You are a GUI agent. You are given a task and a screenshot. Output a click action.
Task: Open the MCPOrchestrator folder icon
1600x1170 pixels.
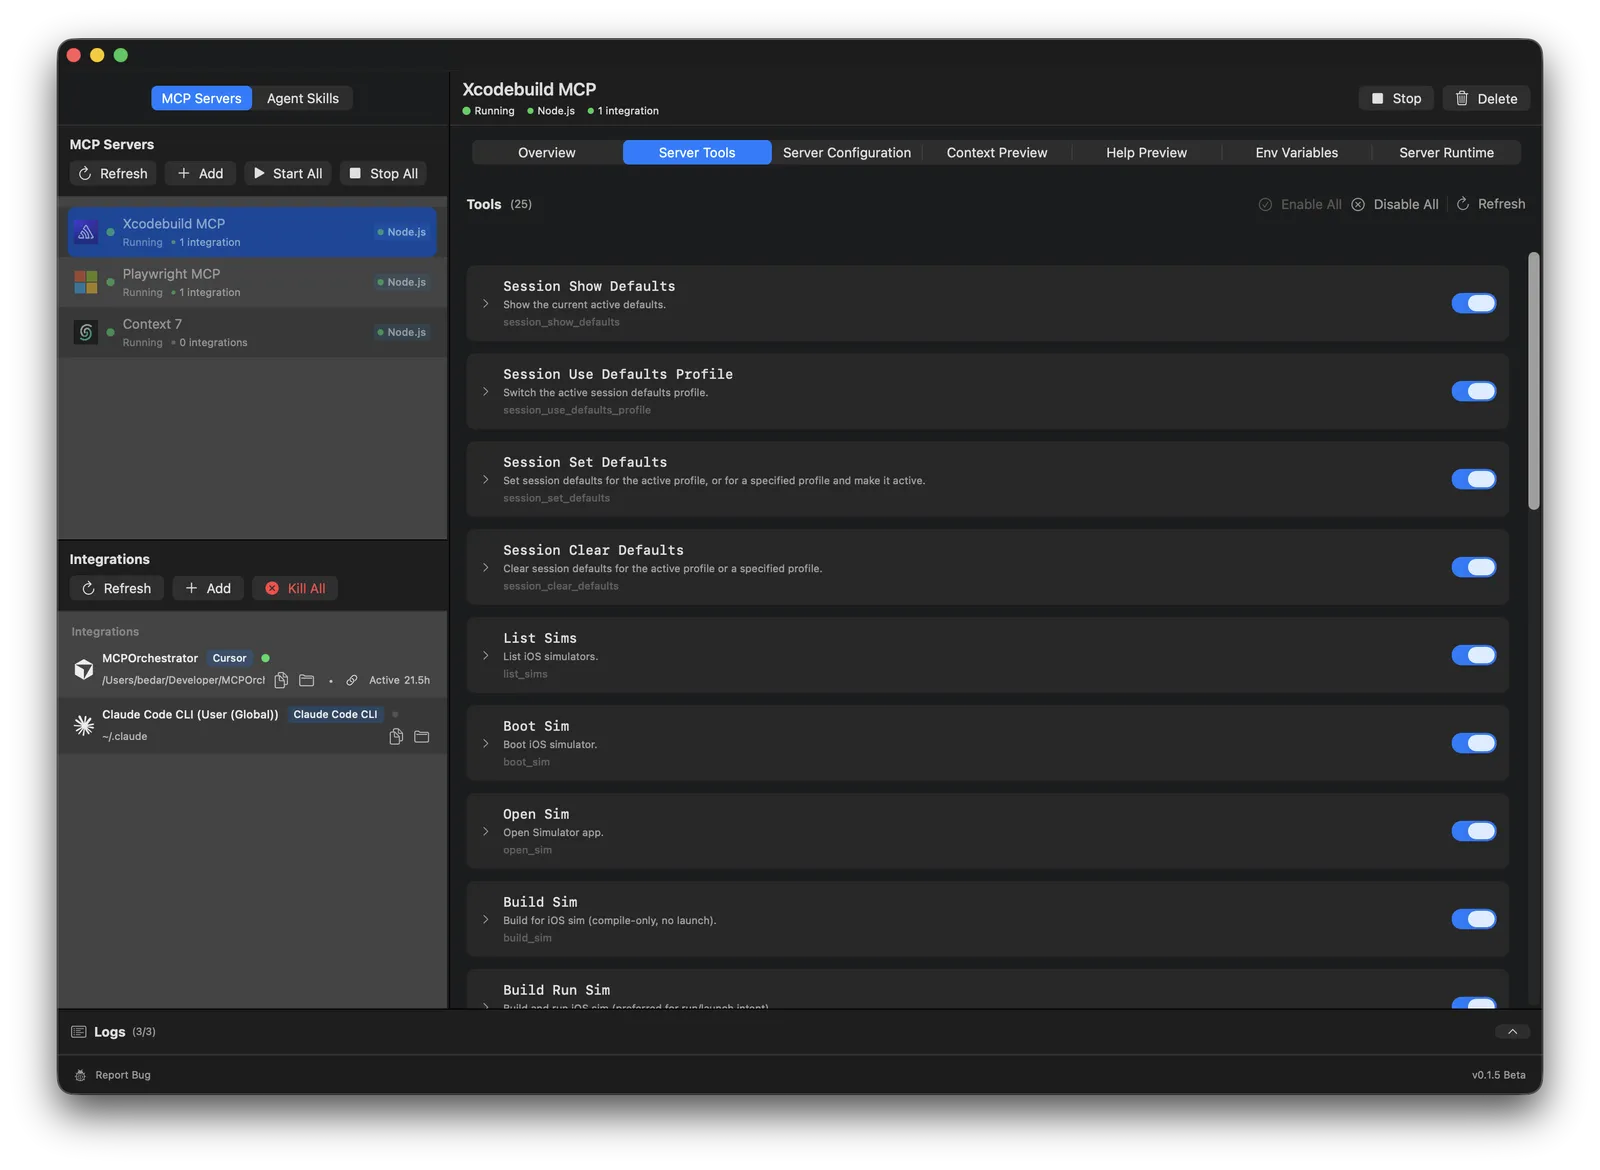click(306, 679)
